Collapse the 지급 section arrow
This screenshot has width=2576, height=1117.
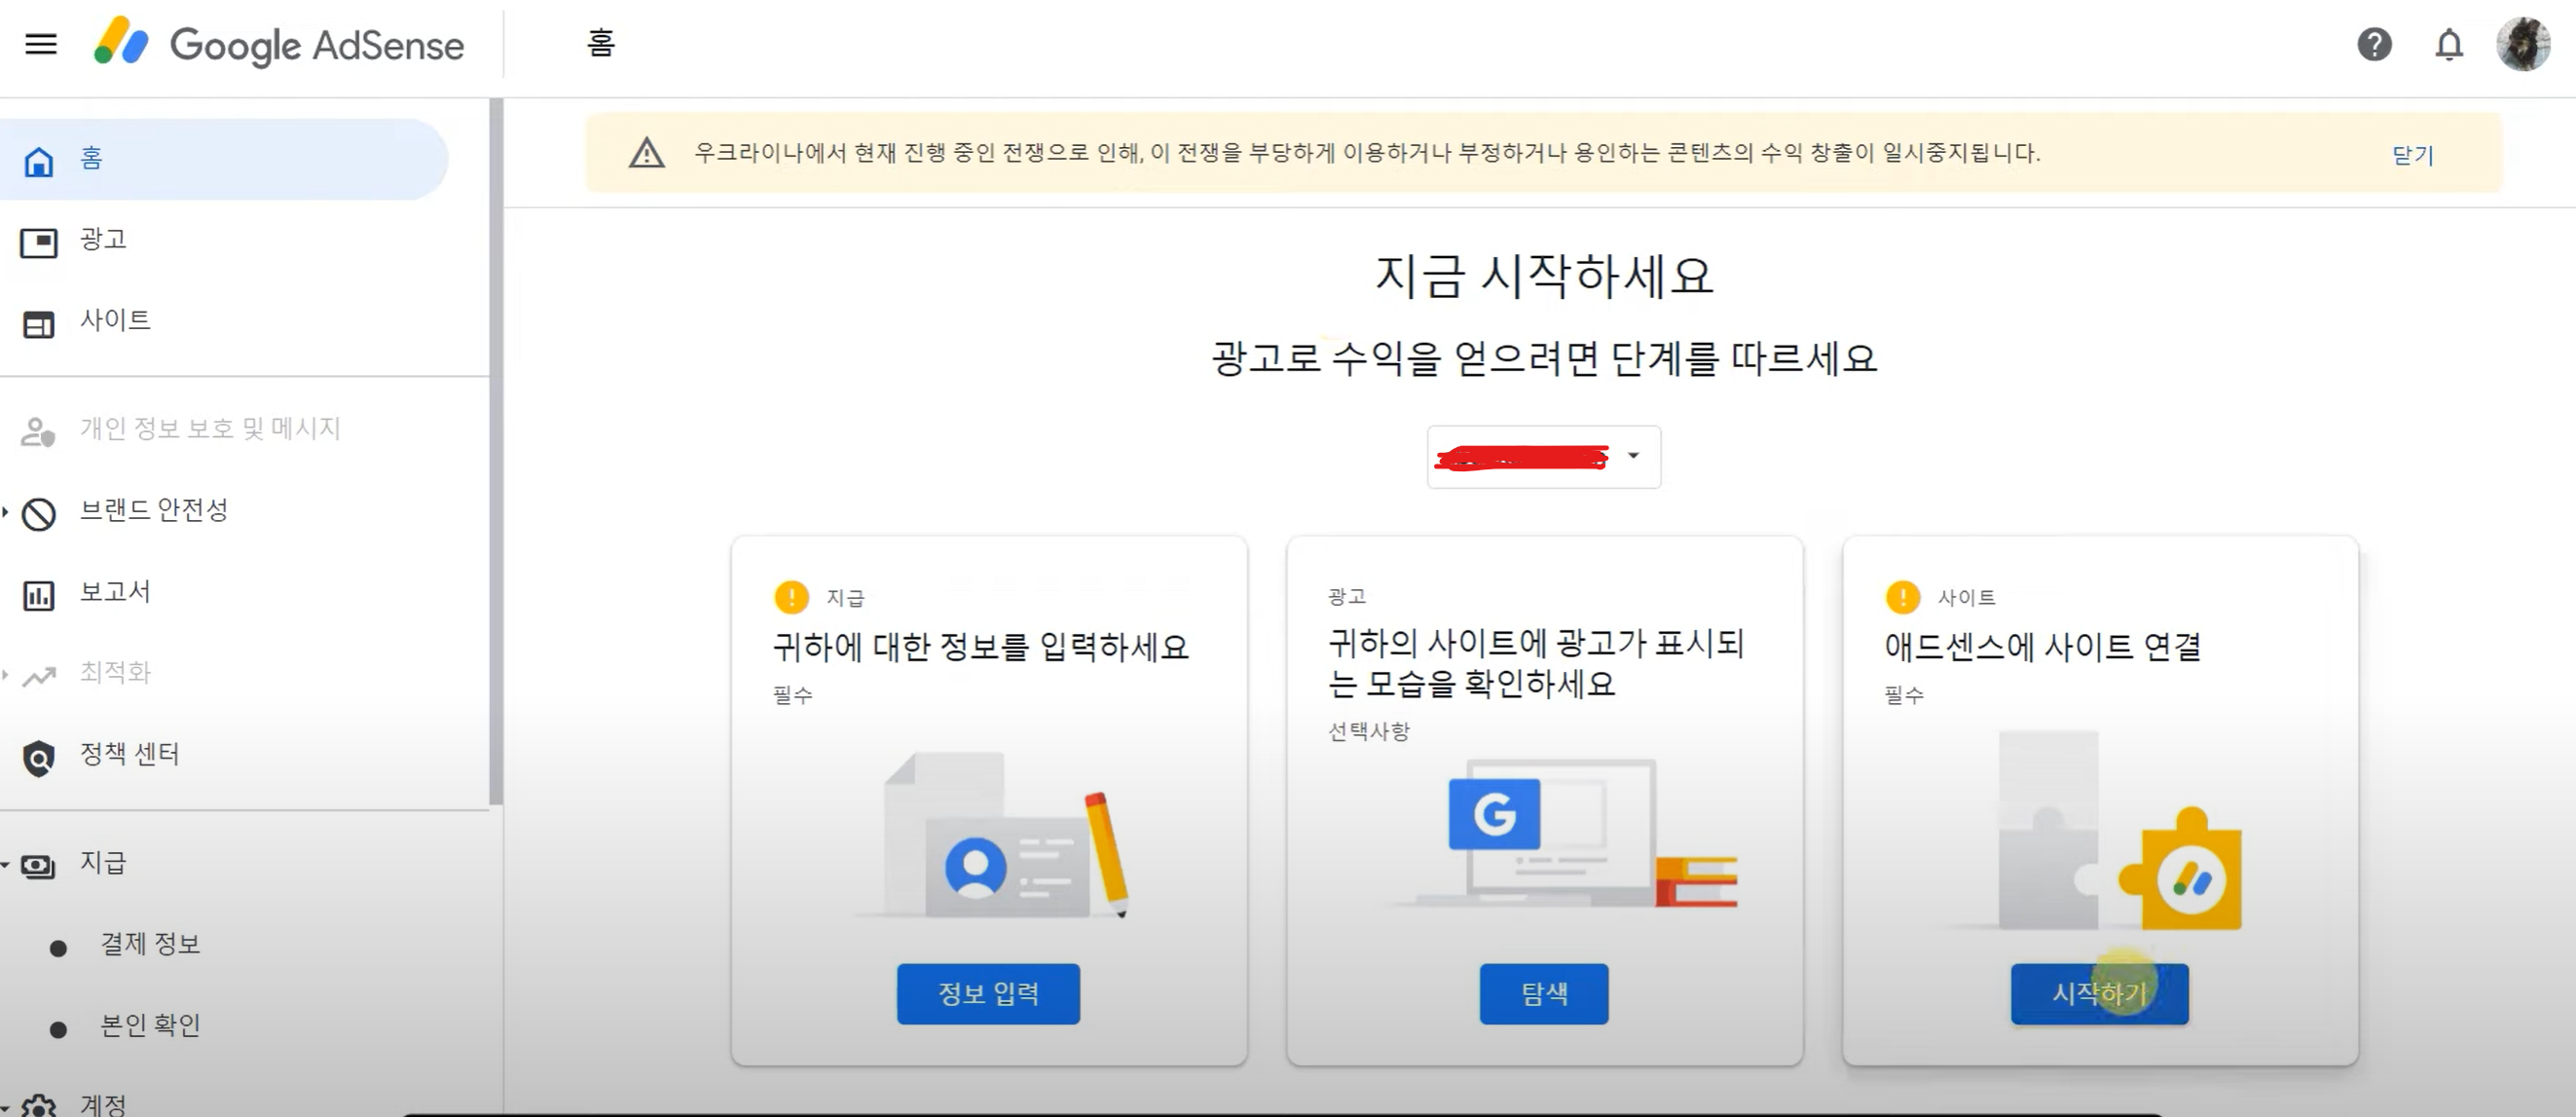pos(5,864)
